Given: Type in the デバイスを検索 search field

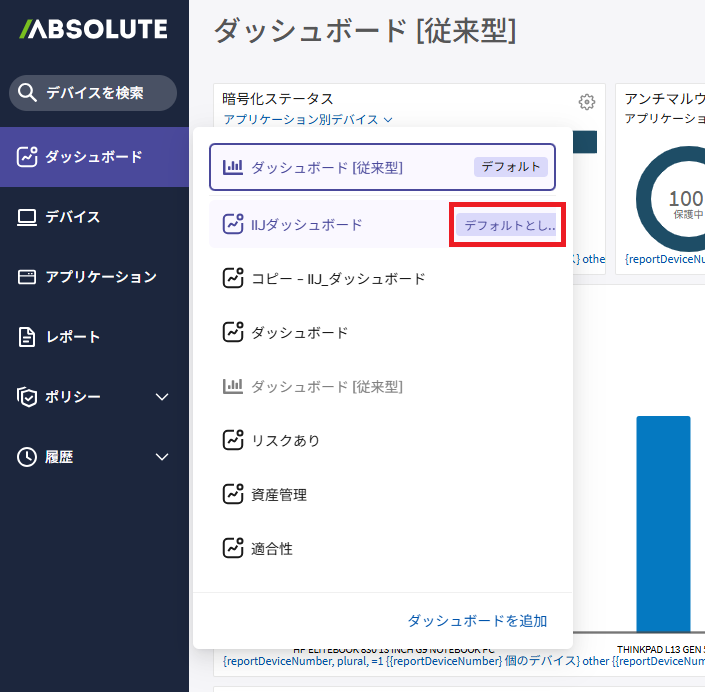Looking at the screenshot, I should (x=105, y=93).
